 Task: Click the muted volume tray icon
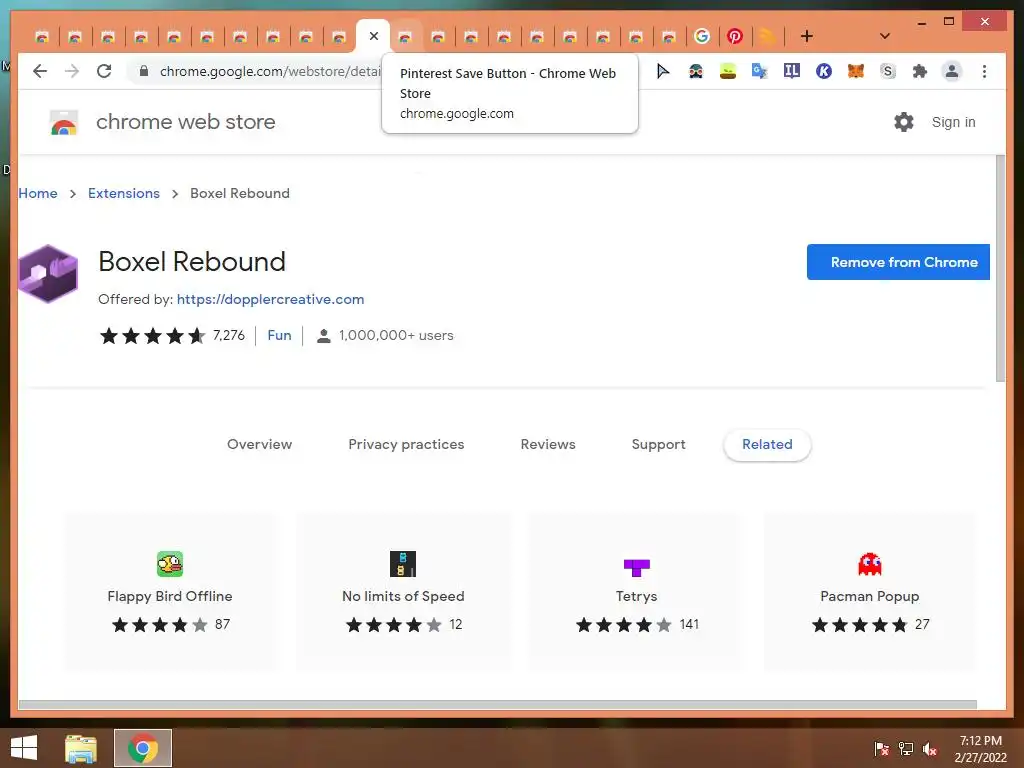(x=930, y=749)
